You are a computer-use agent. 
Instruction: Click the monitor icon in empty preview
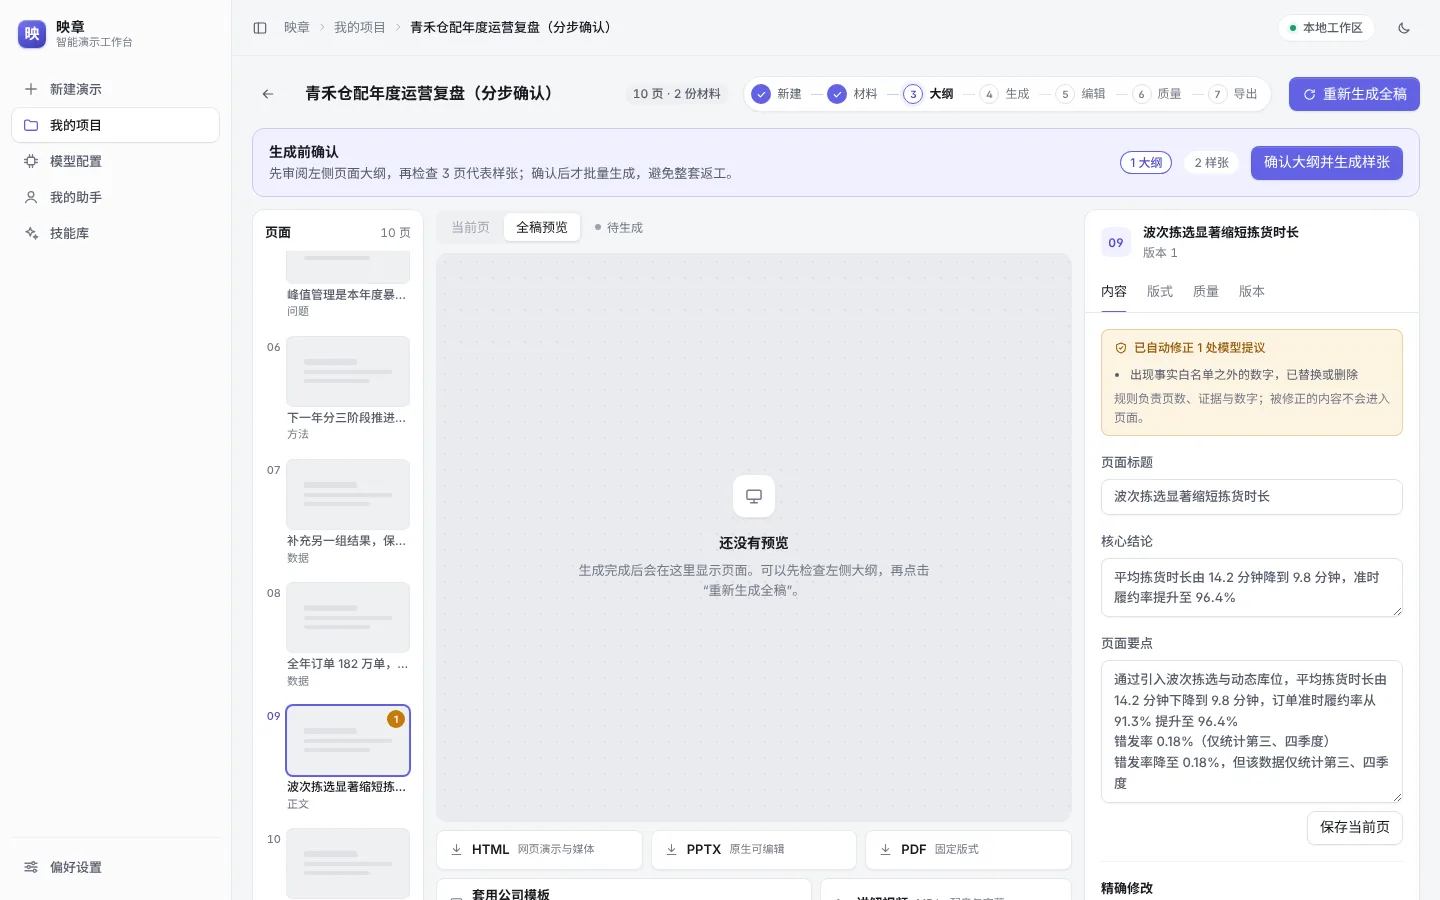754,496
